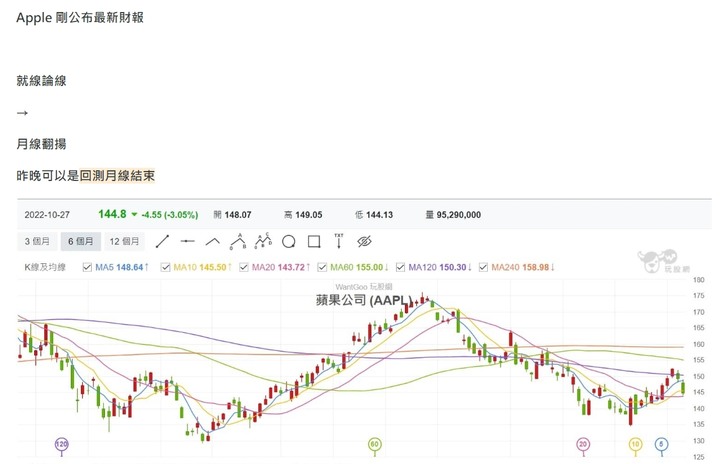Click the 5-day marker on chart axis
The height and width of the screenshot is (464, 720).
(662, 444)
